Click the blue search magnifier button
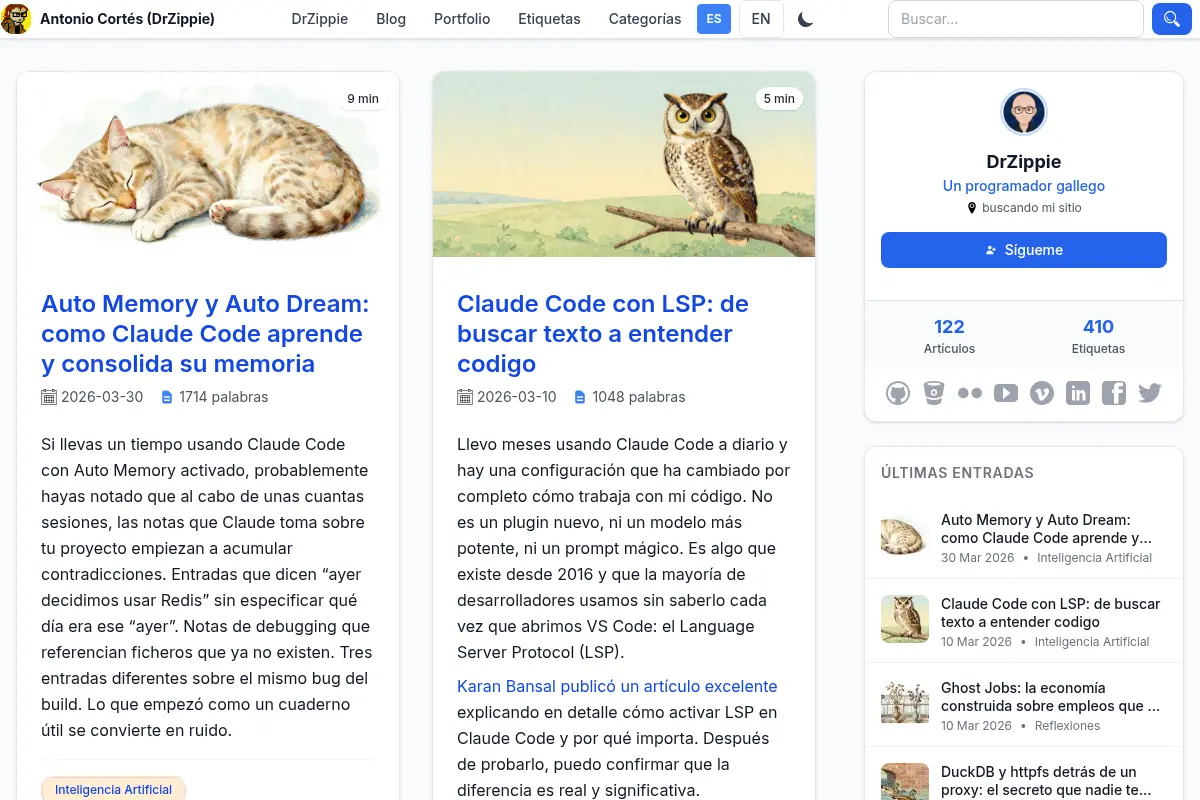 pyautogui.click(x=1171, y=19)
